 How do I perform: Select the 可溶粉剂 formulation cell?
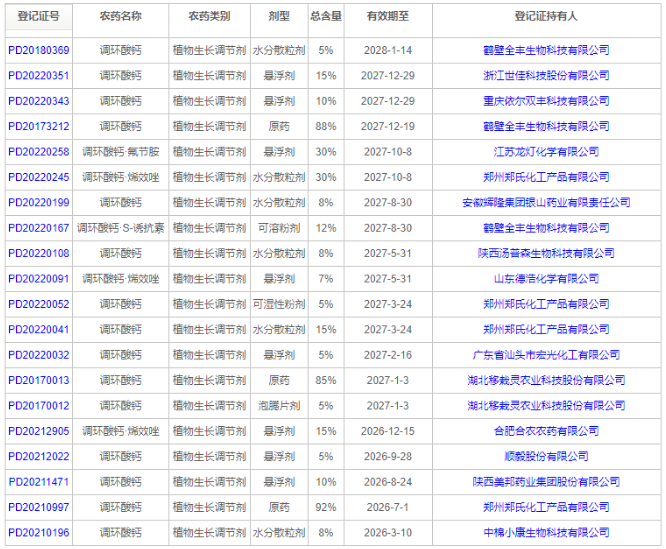pos(279,228)
